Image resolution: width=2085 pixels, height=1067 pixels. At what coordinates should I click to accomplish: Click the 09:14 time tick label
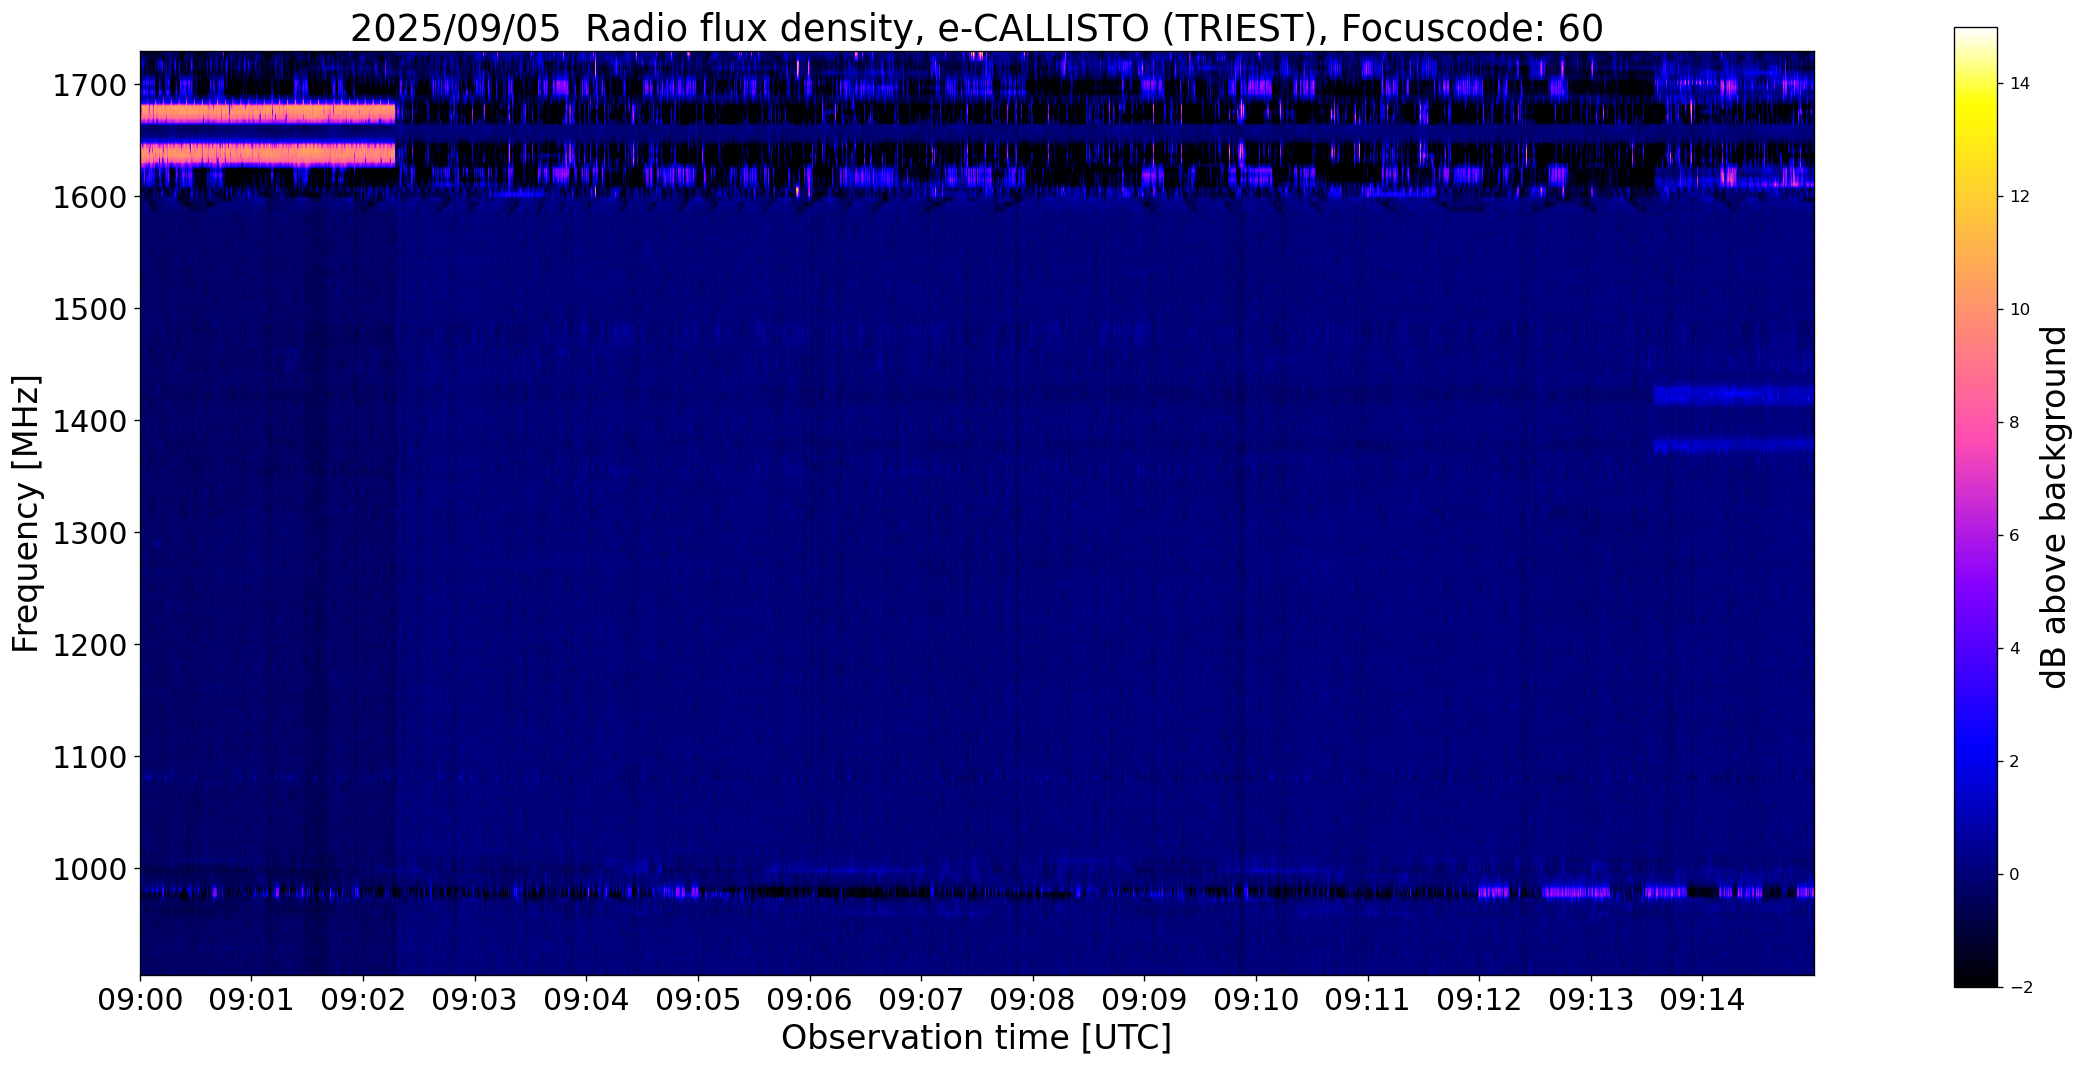(1703, 1000)
